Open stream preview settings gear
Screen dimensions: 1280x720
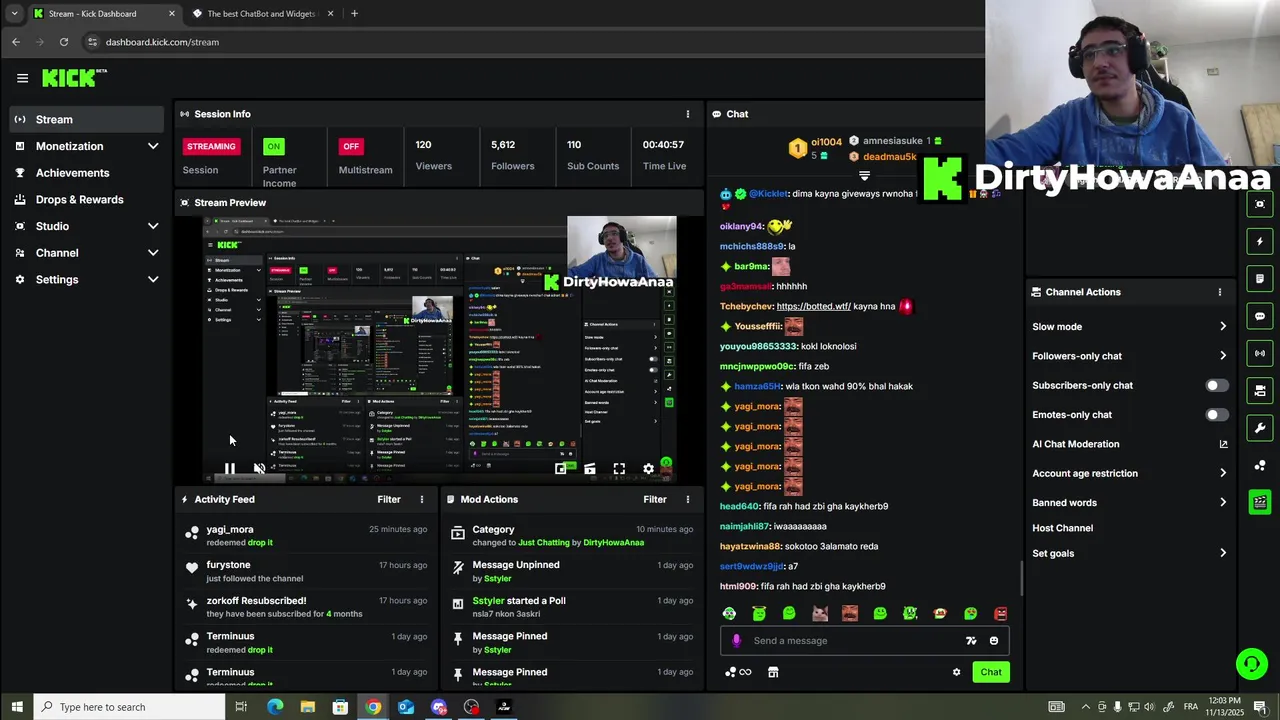coord(648,468)
